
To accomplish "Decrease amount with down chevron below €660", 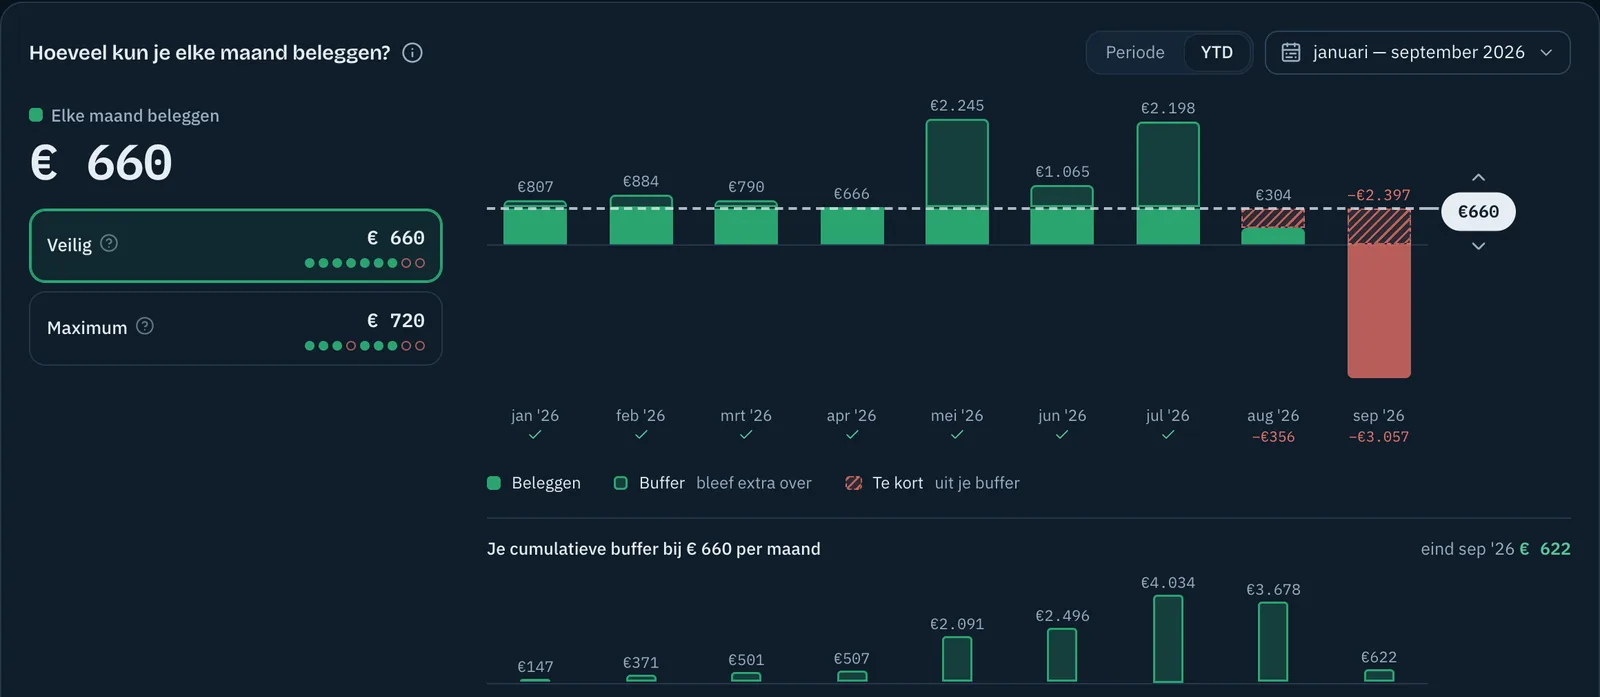I will point(1478,246).
